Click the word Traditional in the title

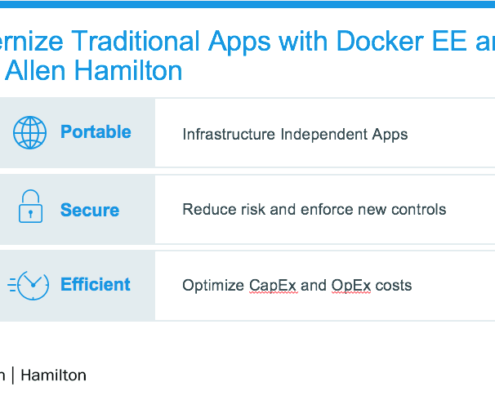135,41
